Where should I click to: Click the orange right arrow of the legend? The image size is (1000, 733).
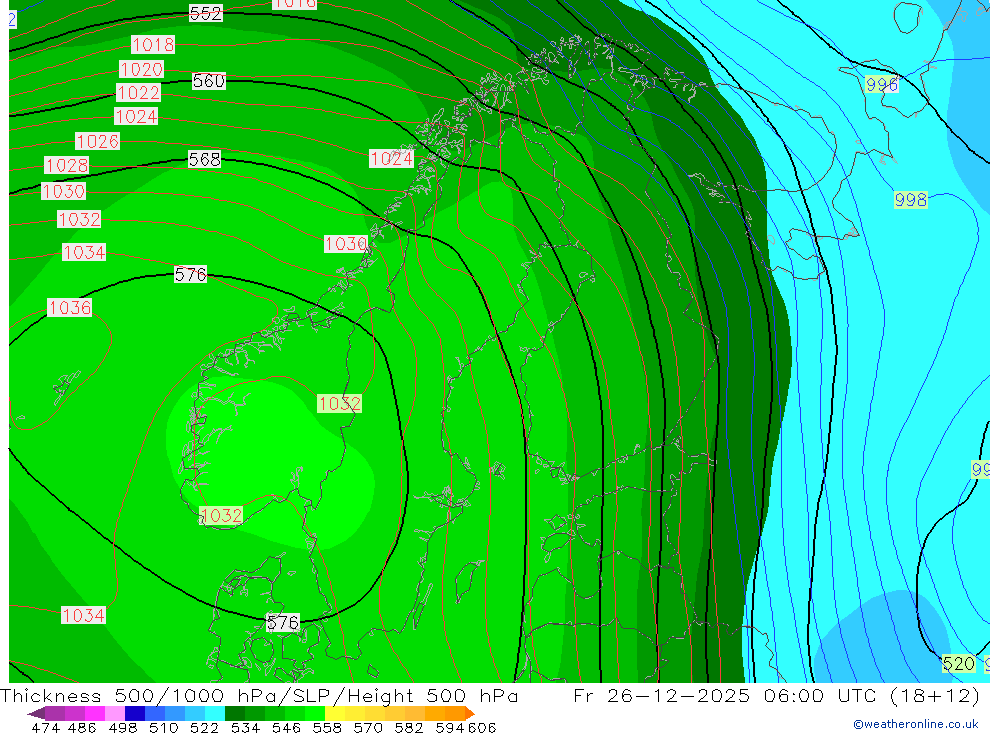tap(469, 713)
